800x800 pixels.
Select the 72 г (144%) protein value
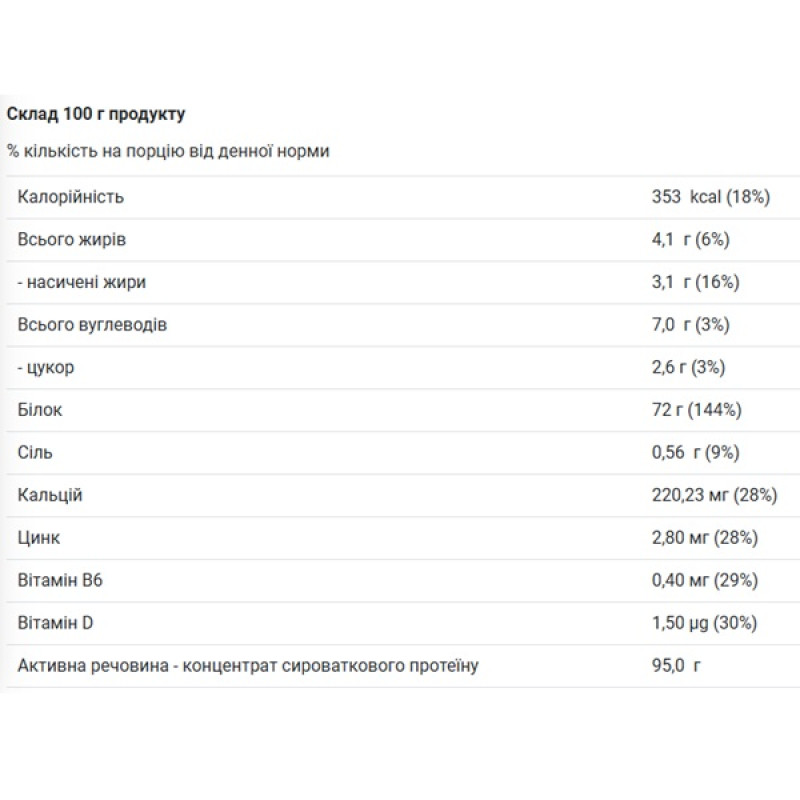click(696, 410)
